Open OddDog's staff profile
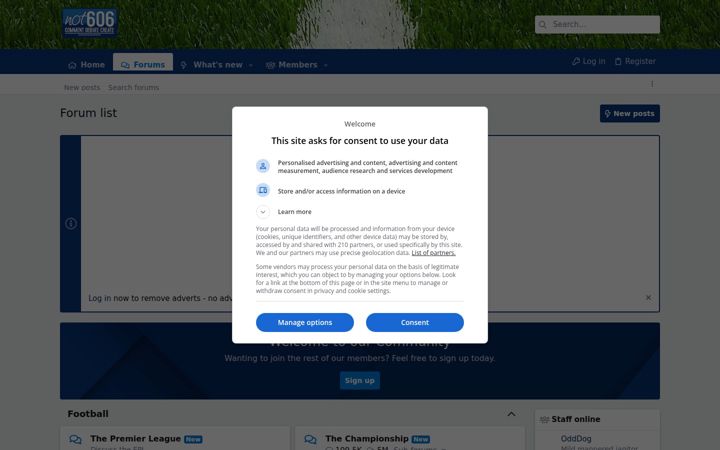 (x=576, y=439)
